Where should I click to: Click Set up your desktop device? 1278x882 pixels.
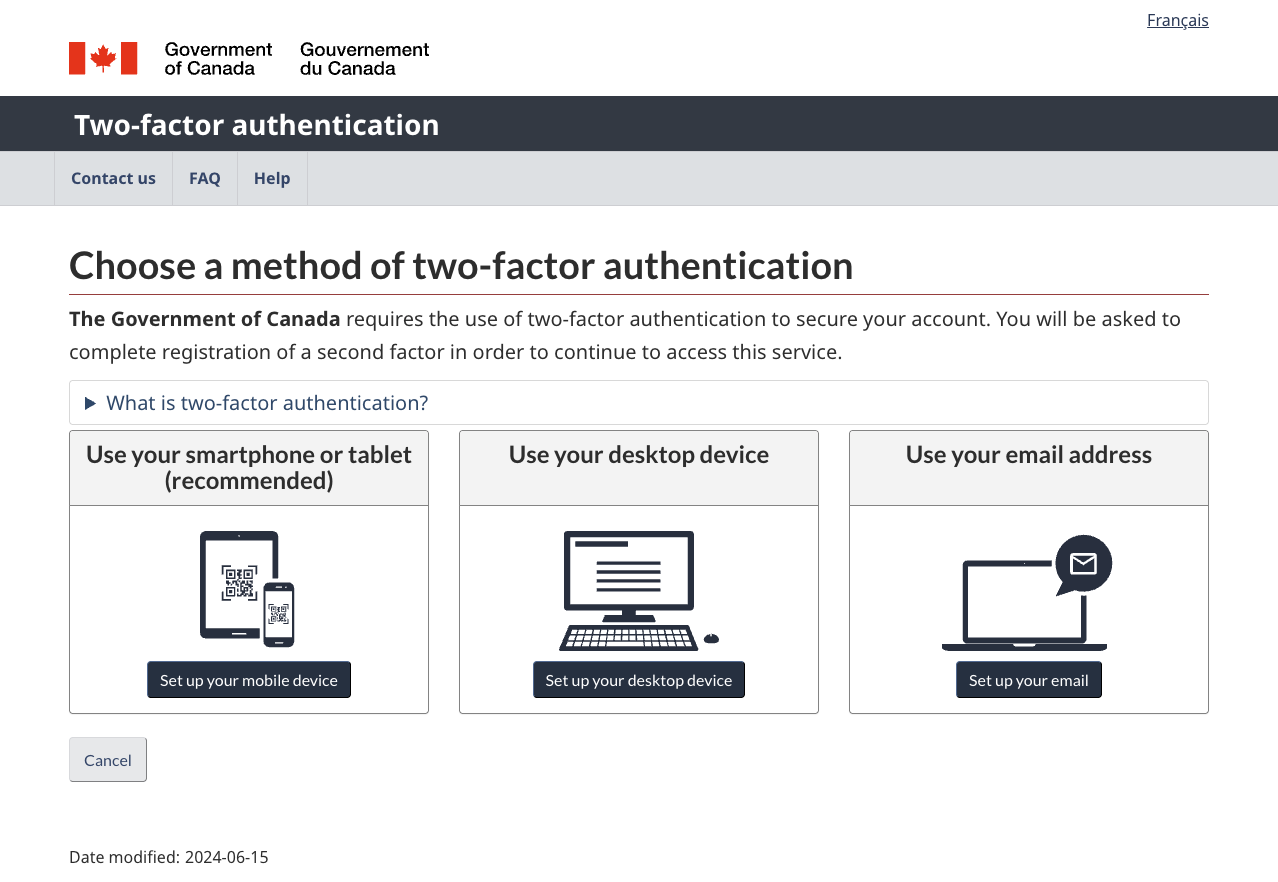638,679
